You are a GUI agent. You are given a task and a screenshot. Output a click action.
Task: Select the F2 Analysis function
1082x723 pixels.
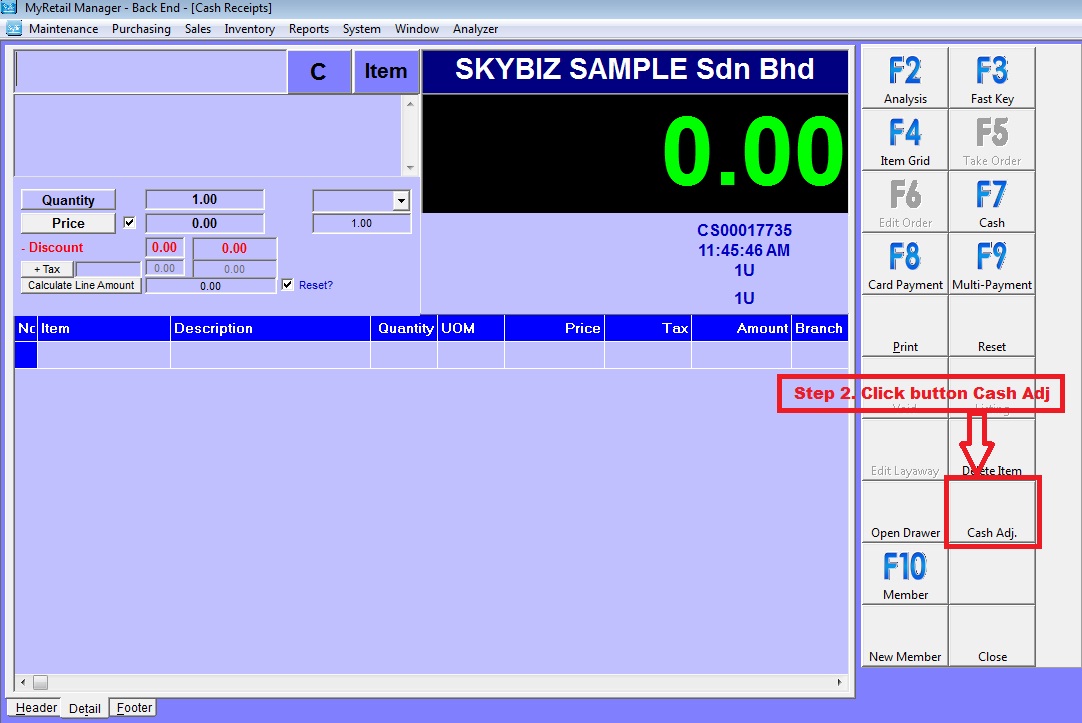(x=902, y=78)
